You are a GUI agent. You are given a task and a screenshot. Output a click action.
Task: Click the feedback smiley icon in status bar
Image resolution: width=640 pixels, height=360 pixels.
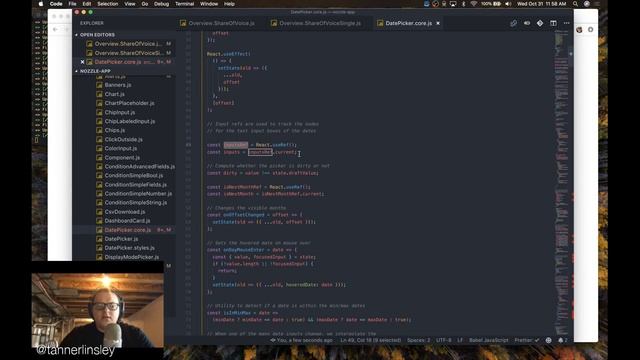click(x=549, y=340)
